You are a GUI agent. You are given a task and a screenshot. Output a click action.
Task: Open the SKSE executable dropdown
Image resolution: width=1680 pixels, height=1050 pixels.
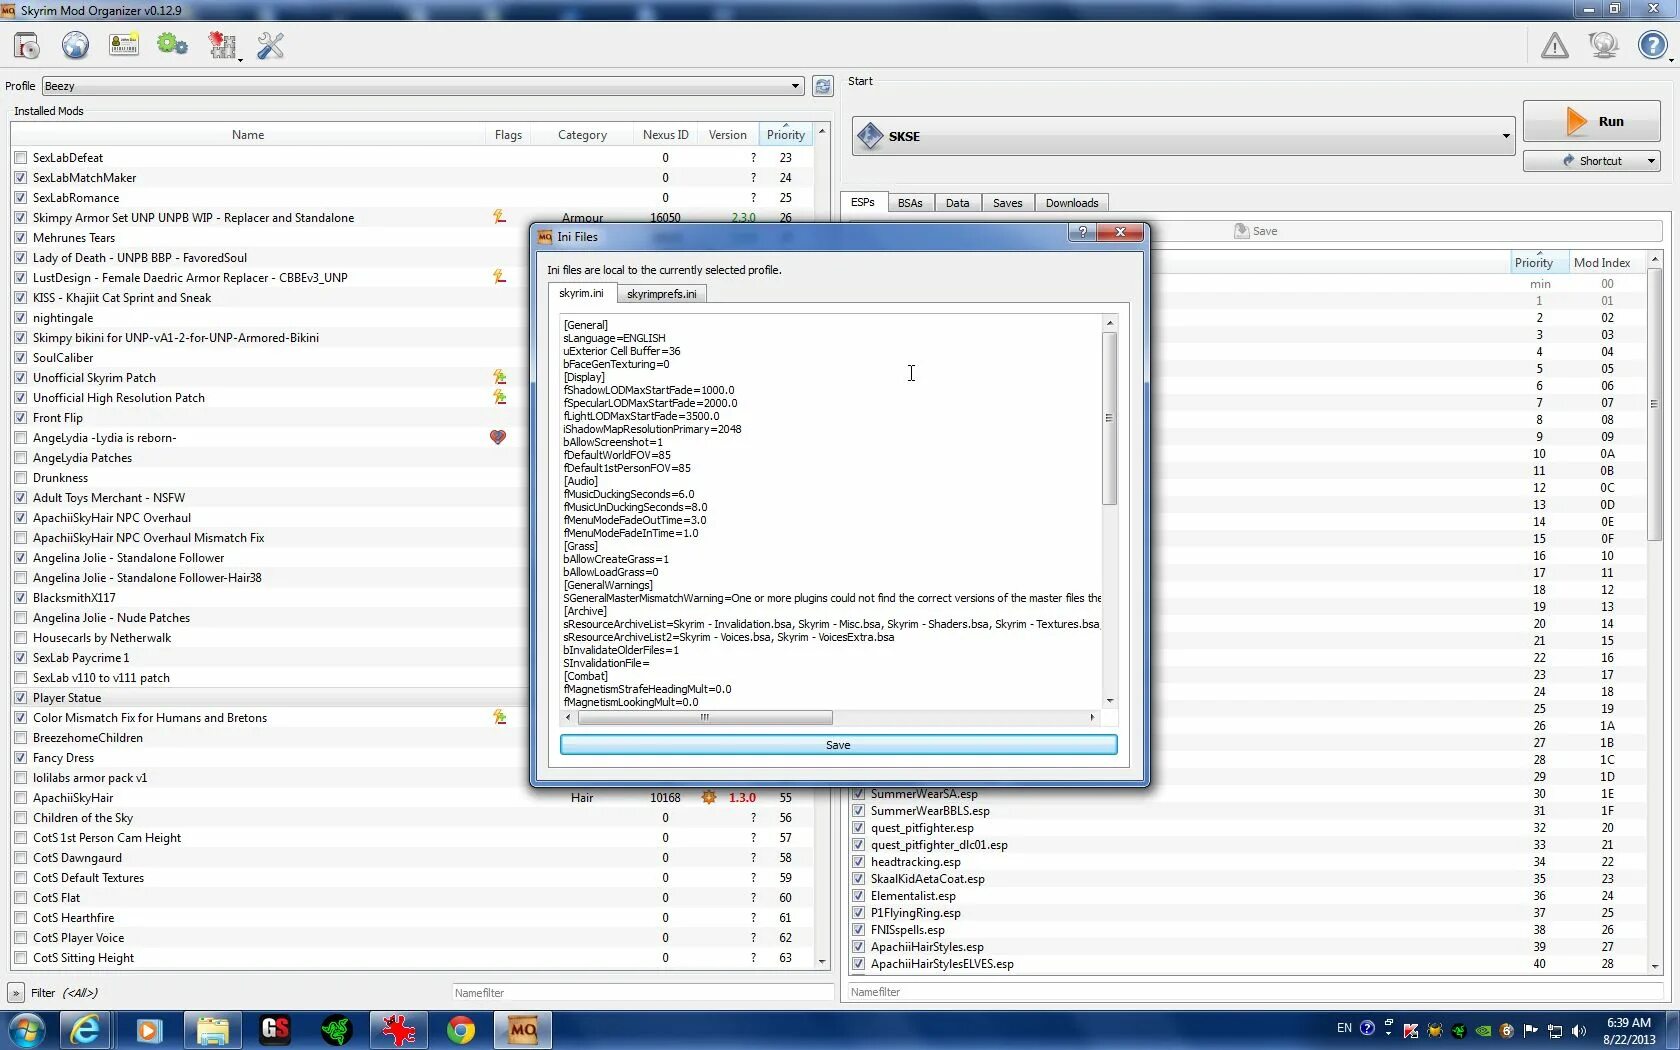coord(1183,136)
